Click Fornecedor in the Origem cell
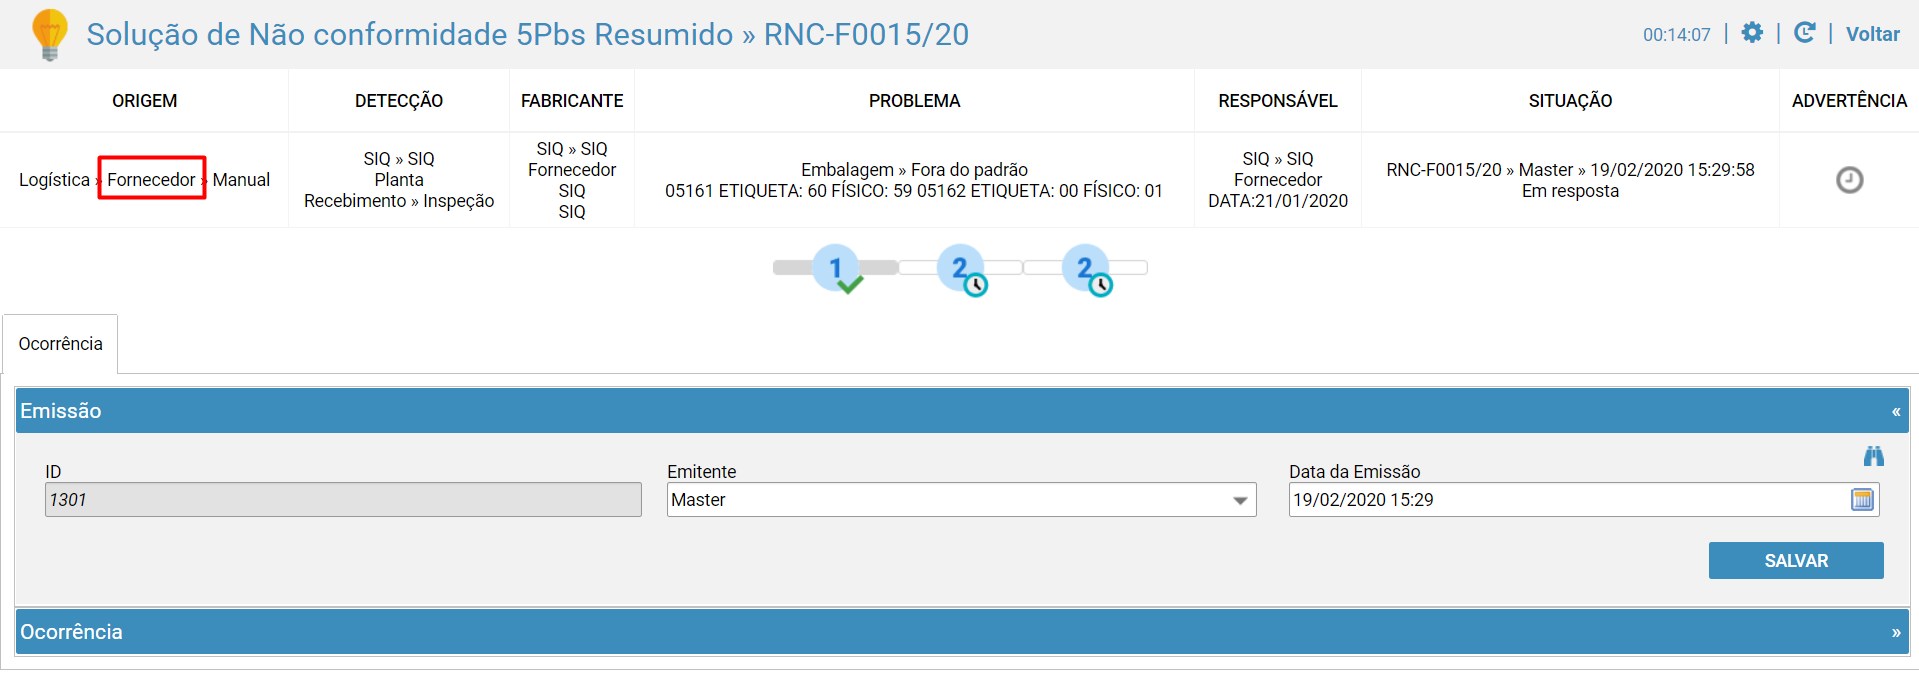This screenshot has height=673, width=1919. (151, 180)
